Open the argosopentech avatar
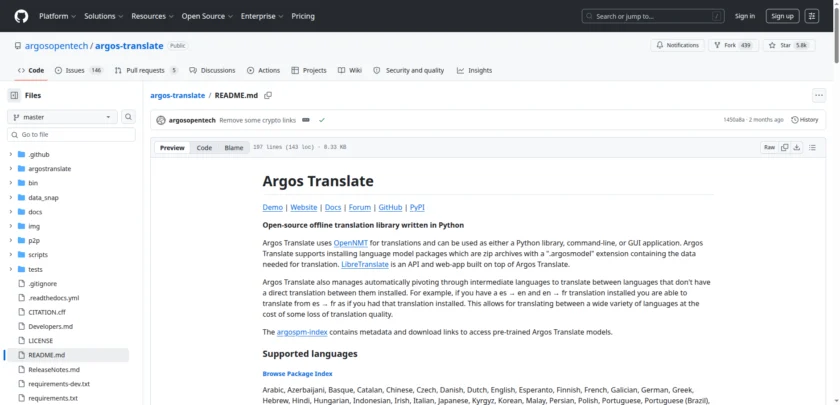The width and height of the screenshot is (840, 405). point(161,120)
